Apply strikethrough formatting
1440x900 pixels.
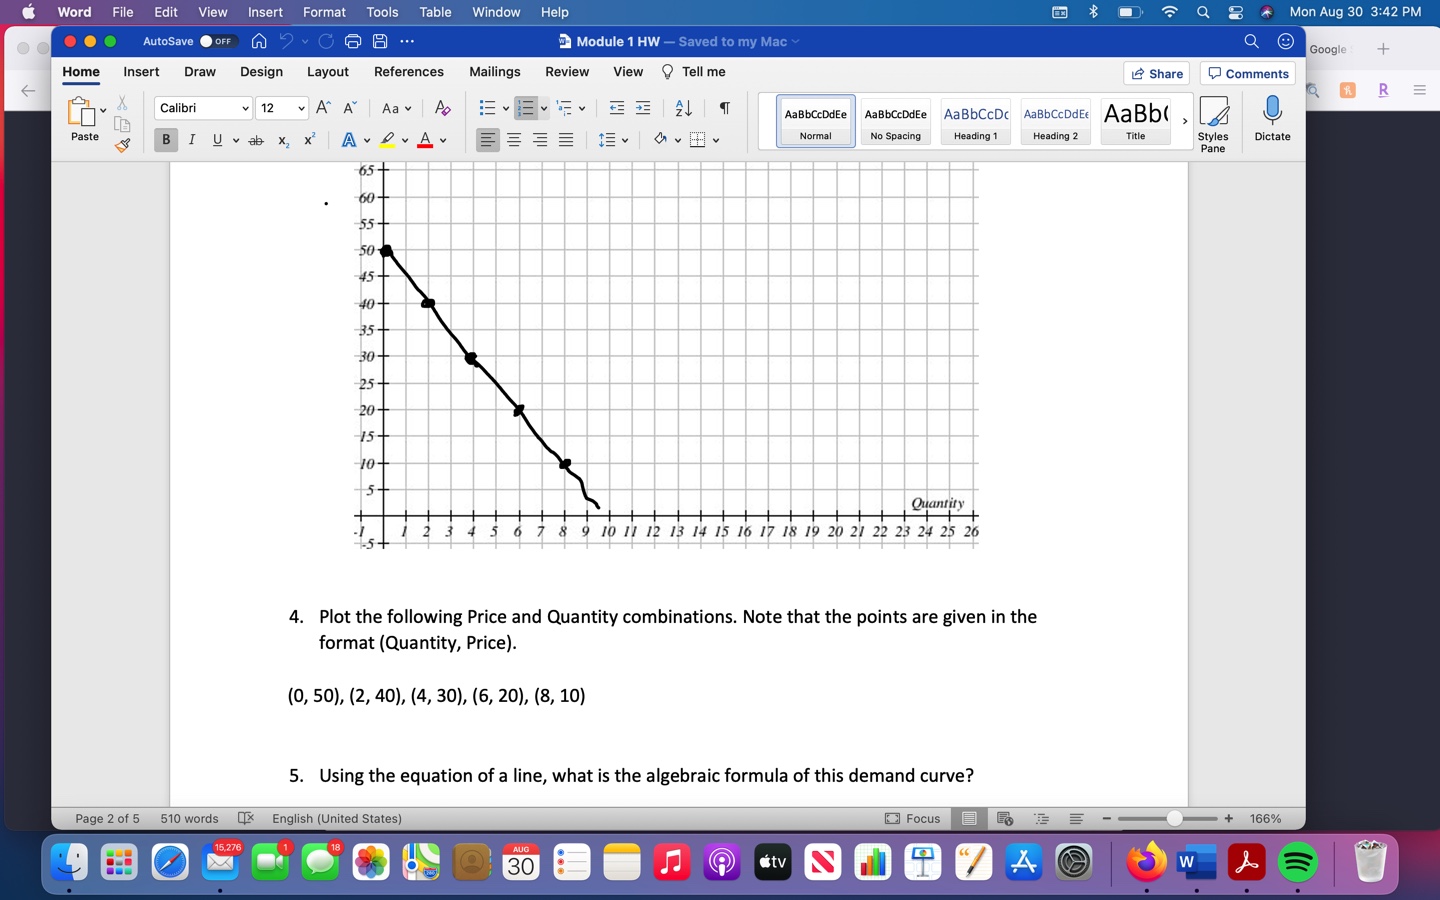point(256,140)
